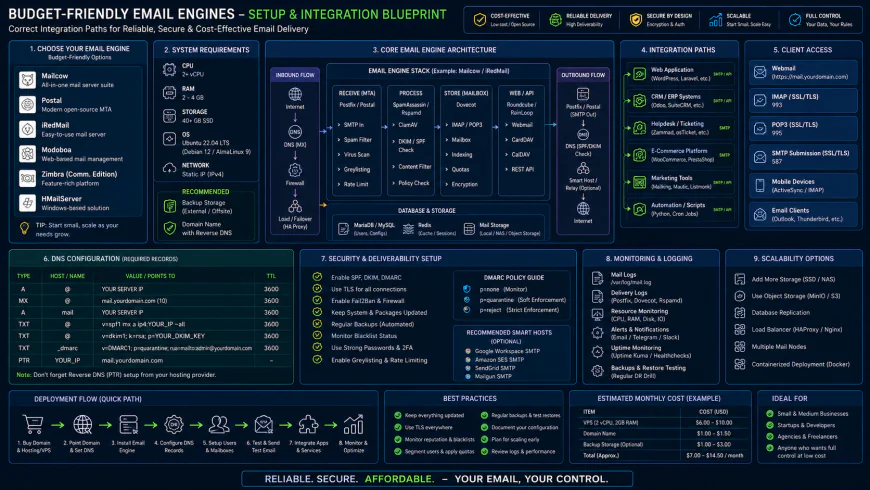Click the Web / API column header
870x490 pixels.
coord(522,93)
